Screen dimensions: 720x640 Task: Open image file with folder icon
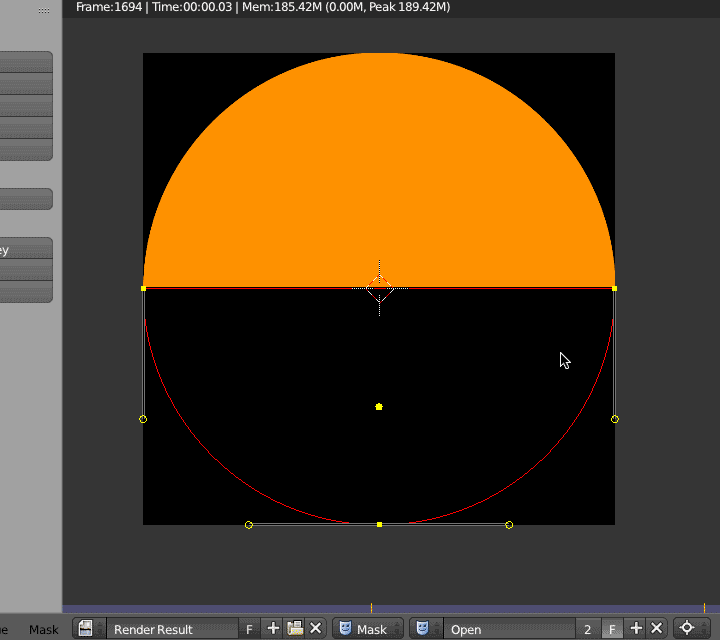click(x=295, y=629)
